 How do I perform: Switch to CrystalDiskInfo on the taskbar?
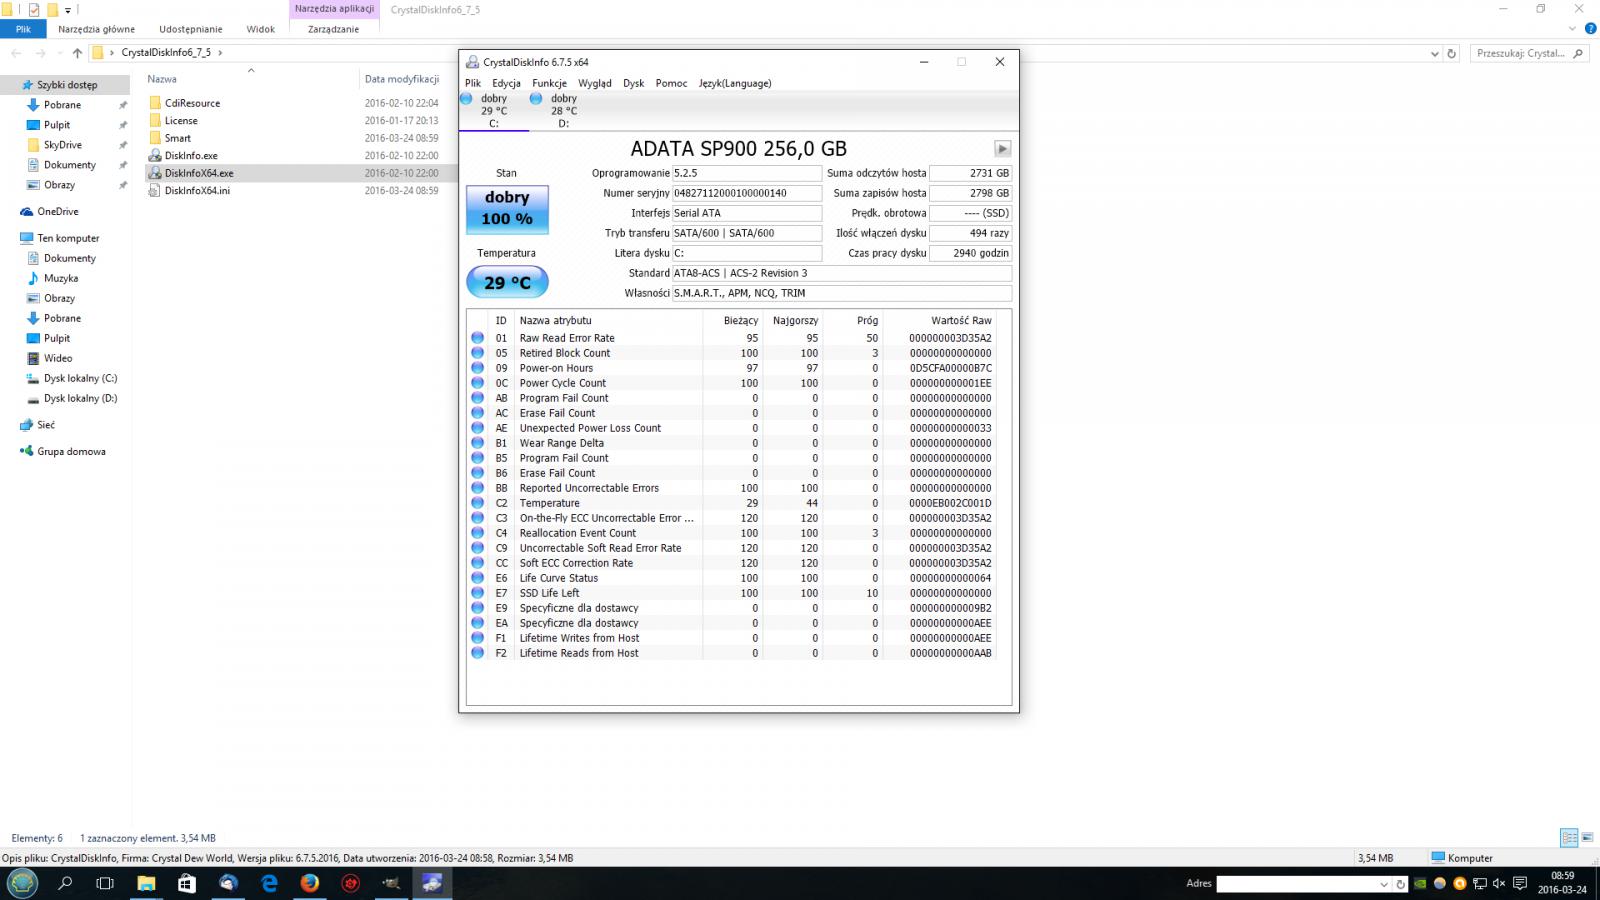(x=432, y=883)
